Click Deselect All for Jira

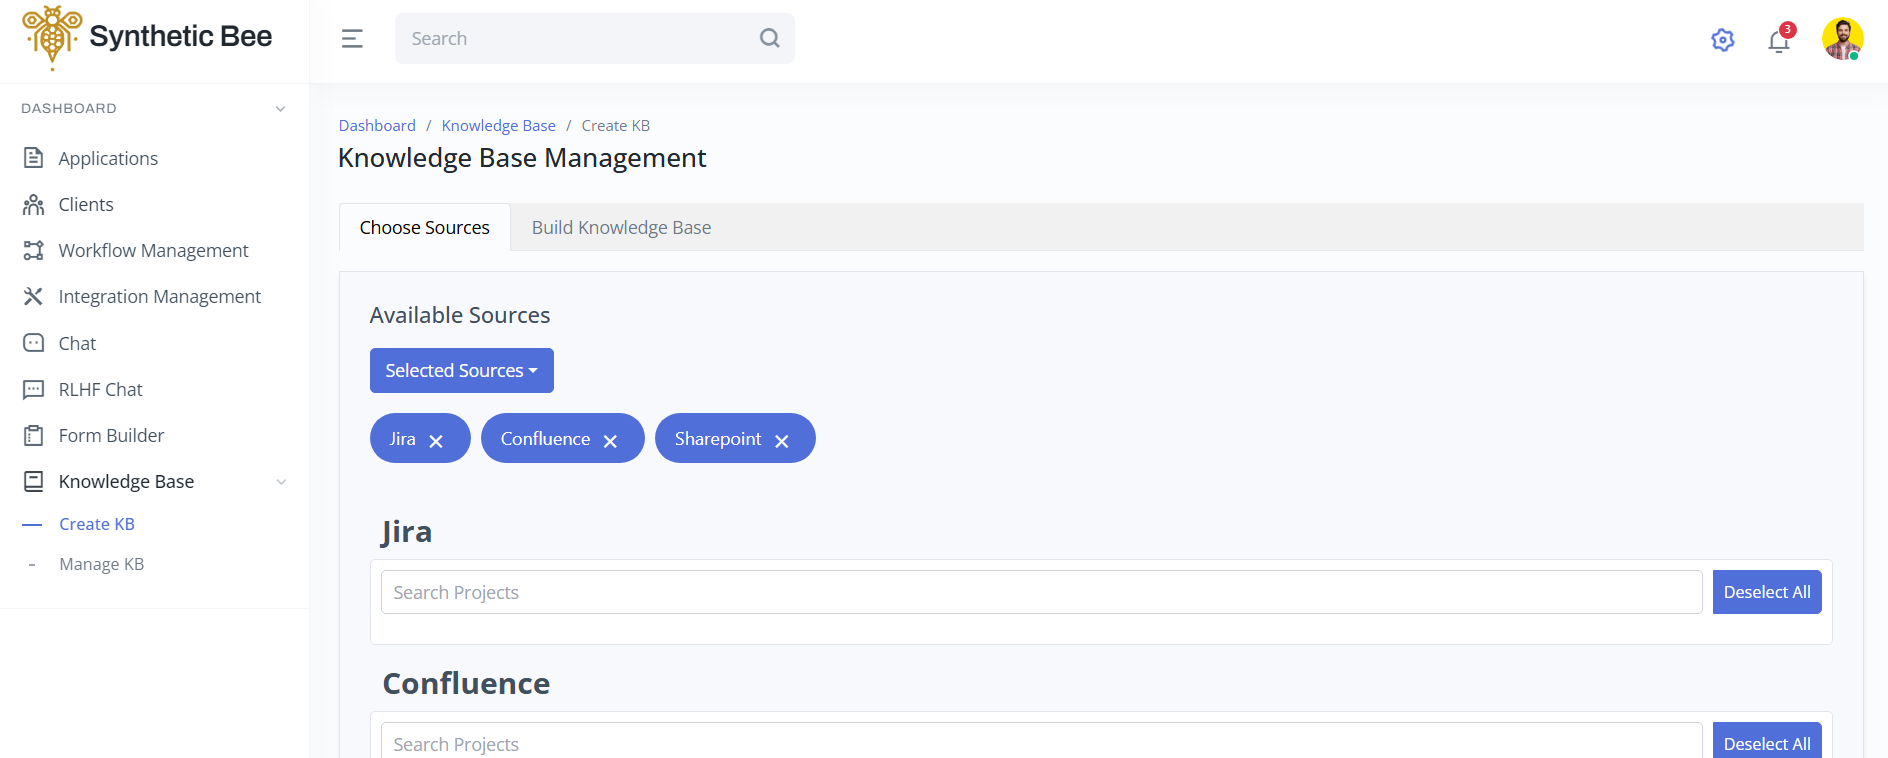point(1767,592)
